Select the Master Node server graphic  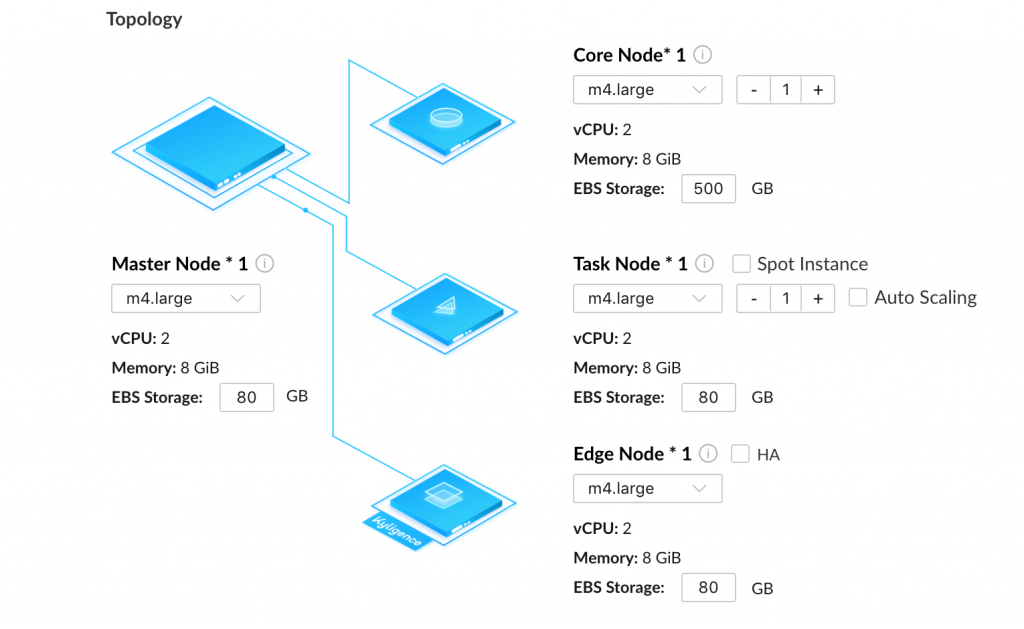point(215,154)
